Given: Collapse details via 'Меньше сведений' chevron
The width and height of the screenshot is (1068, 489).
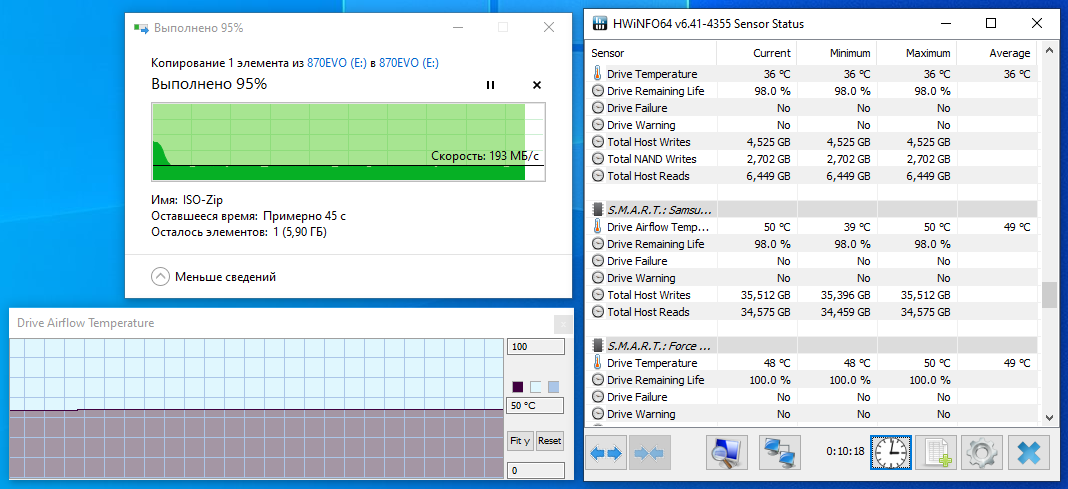Looking at the screenshot, I should click(160, 277).
